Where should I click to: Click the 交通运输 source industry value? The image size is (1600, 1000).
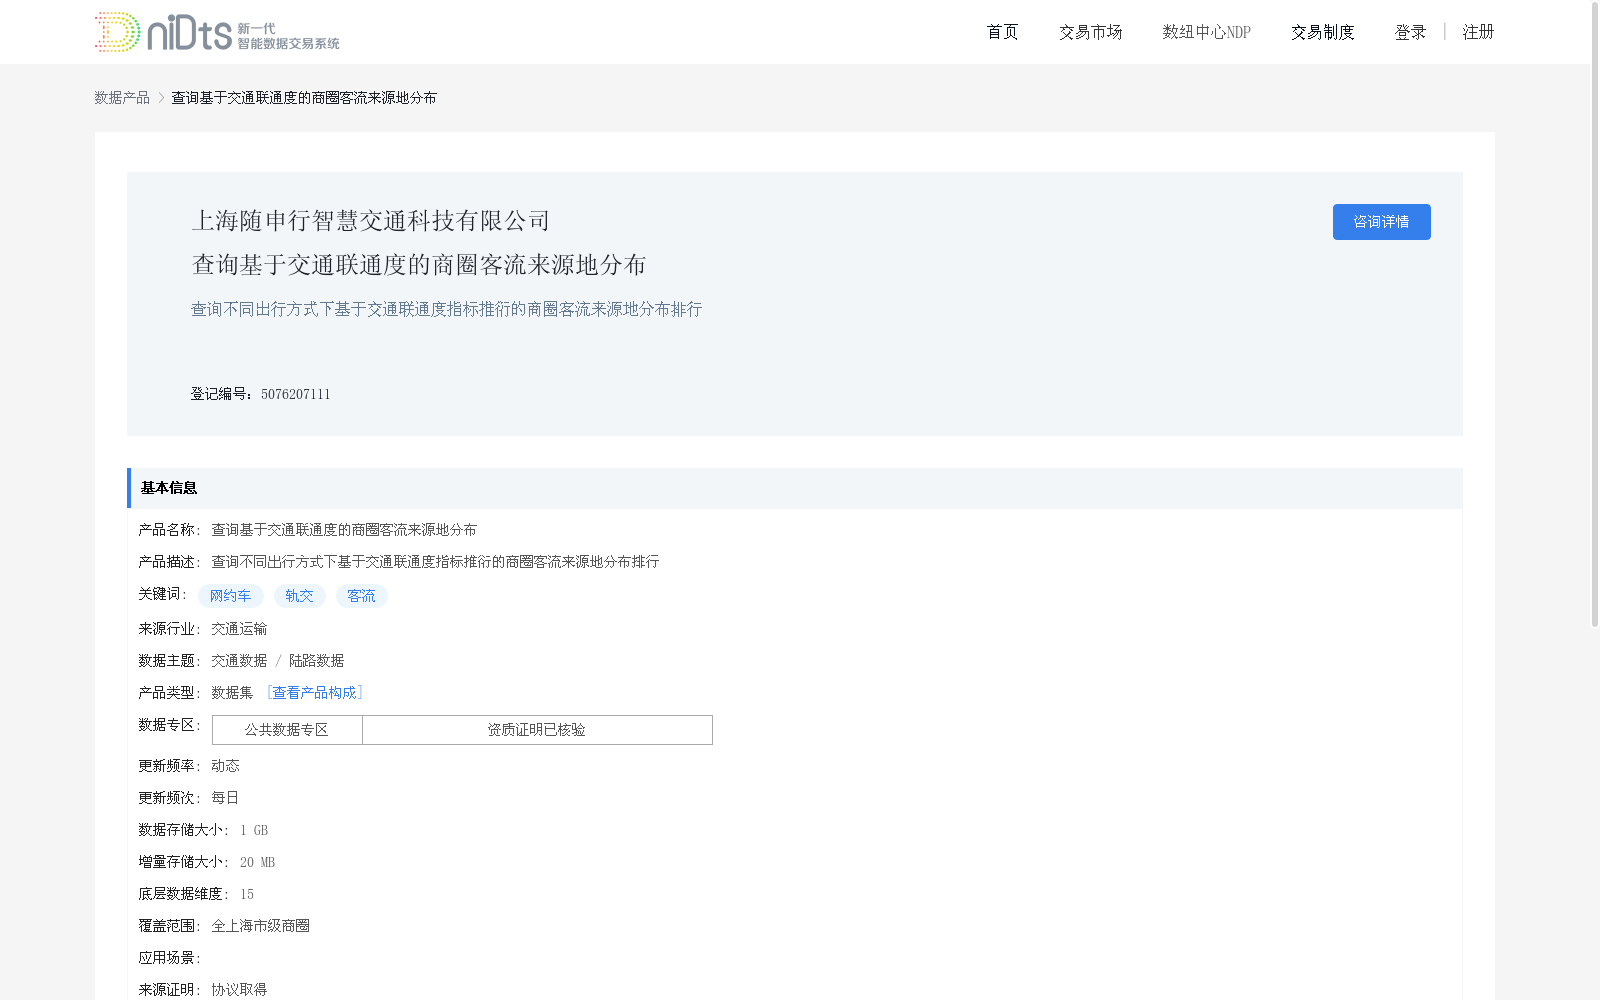[x=239, y=629]
